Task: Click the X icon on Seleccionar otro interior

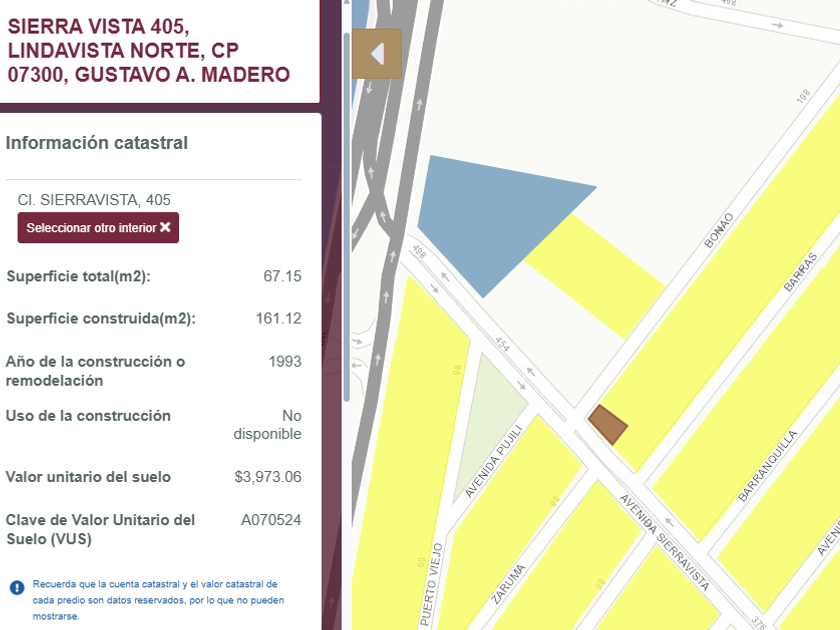Action: click(165, 227)
